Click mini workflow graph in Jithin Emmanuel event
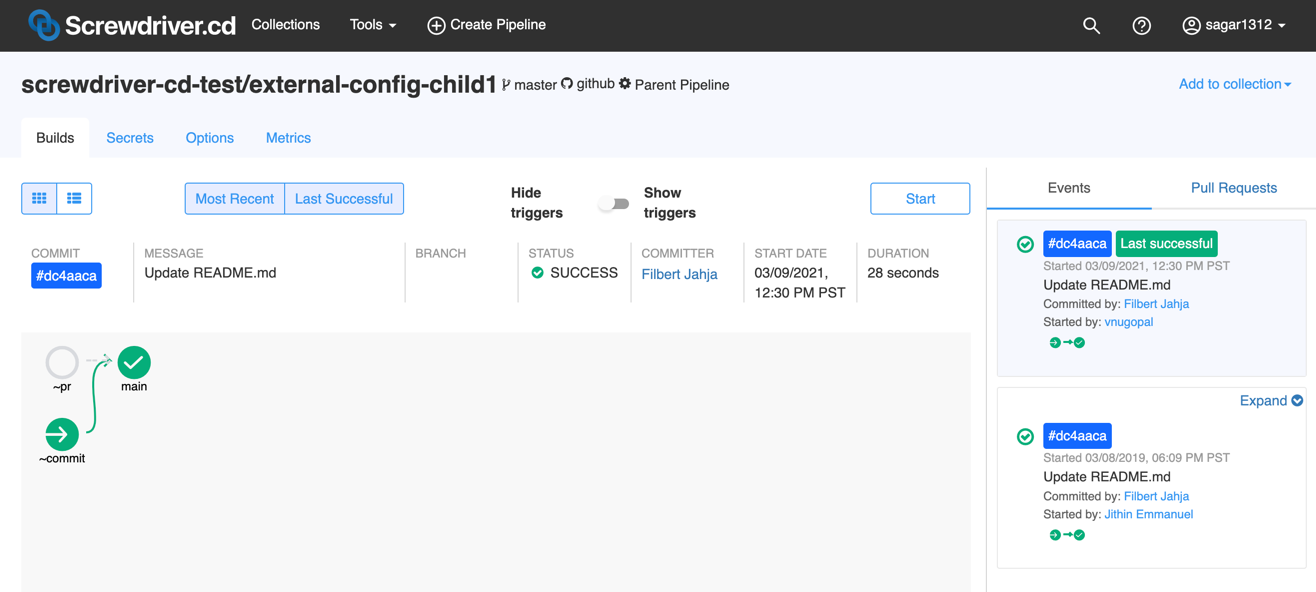 click(x=1067, y=535)
